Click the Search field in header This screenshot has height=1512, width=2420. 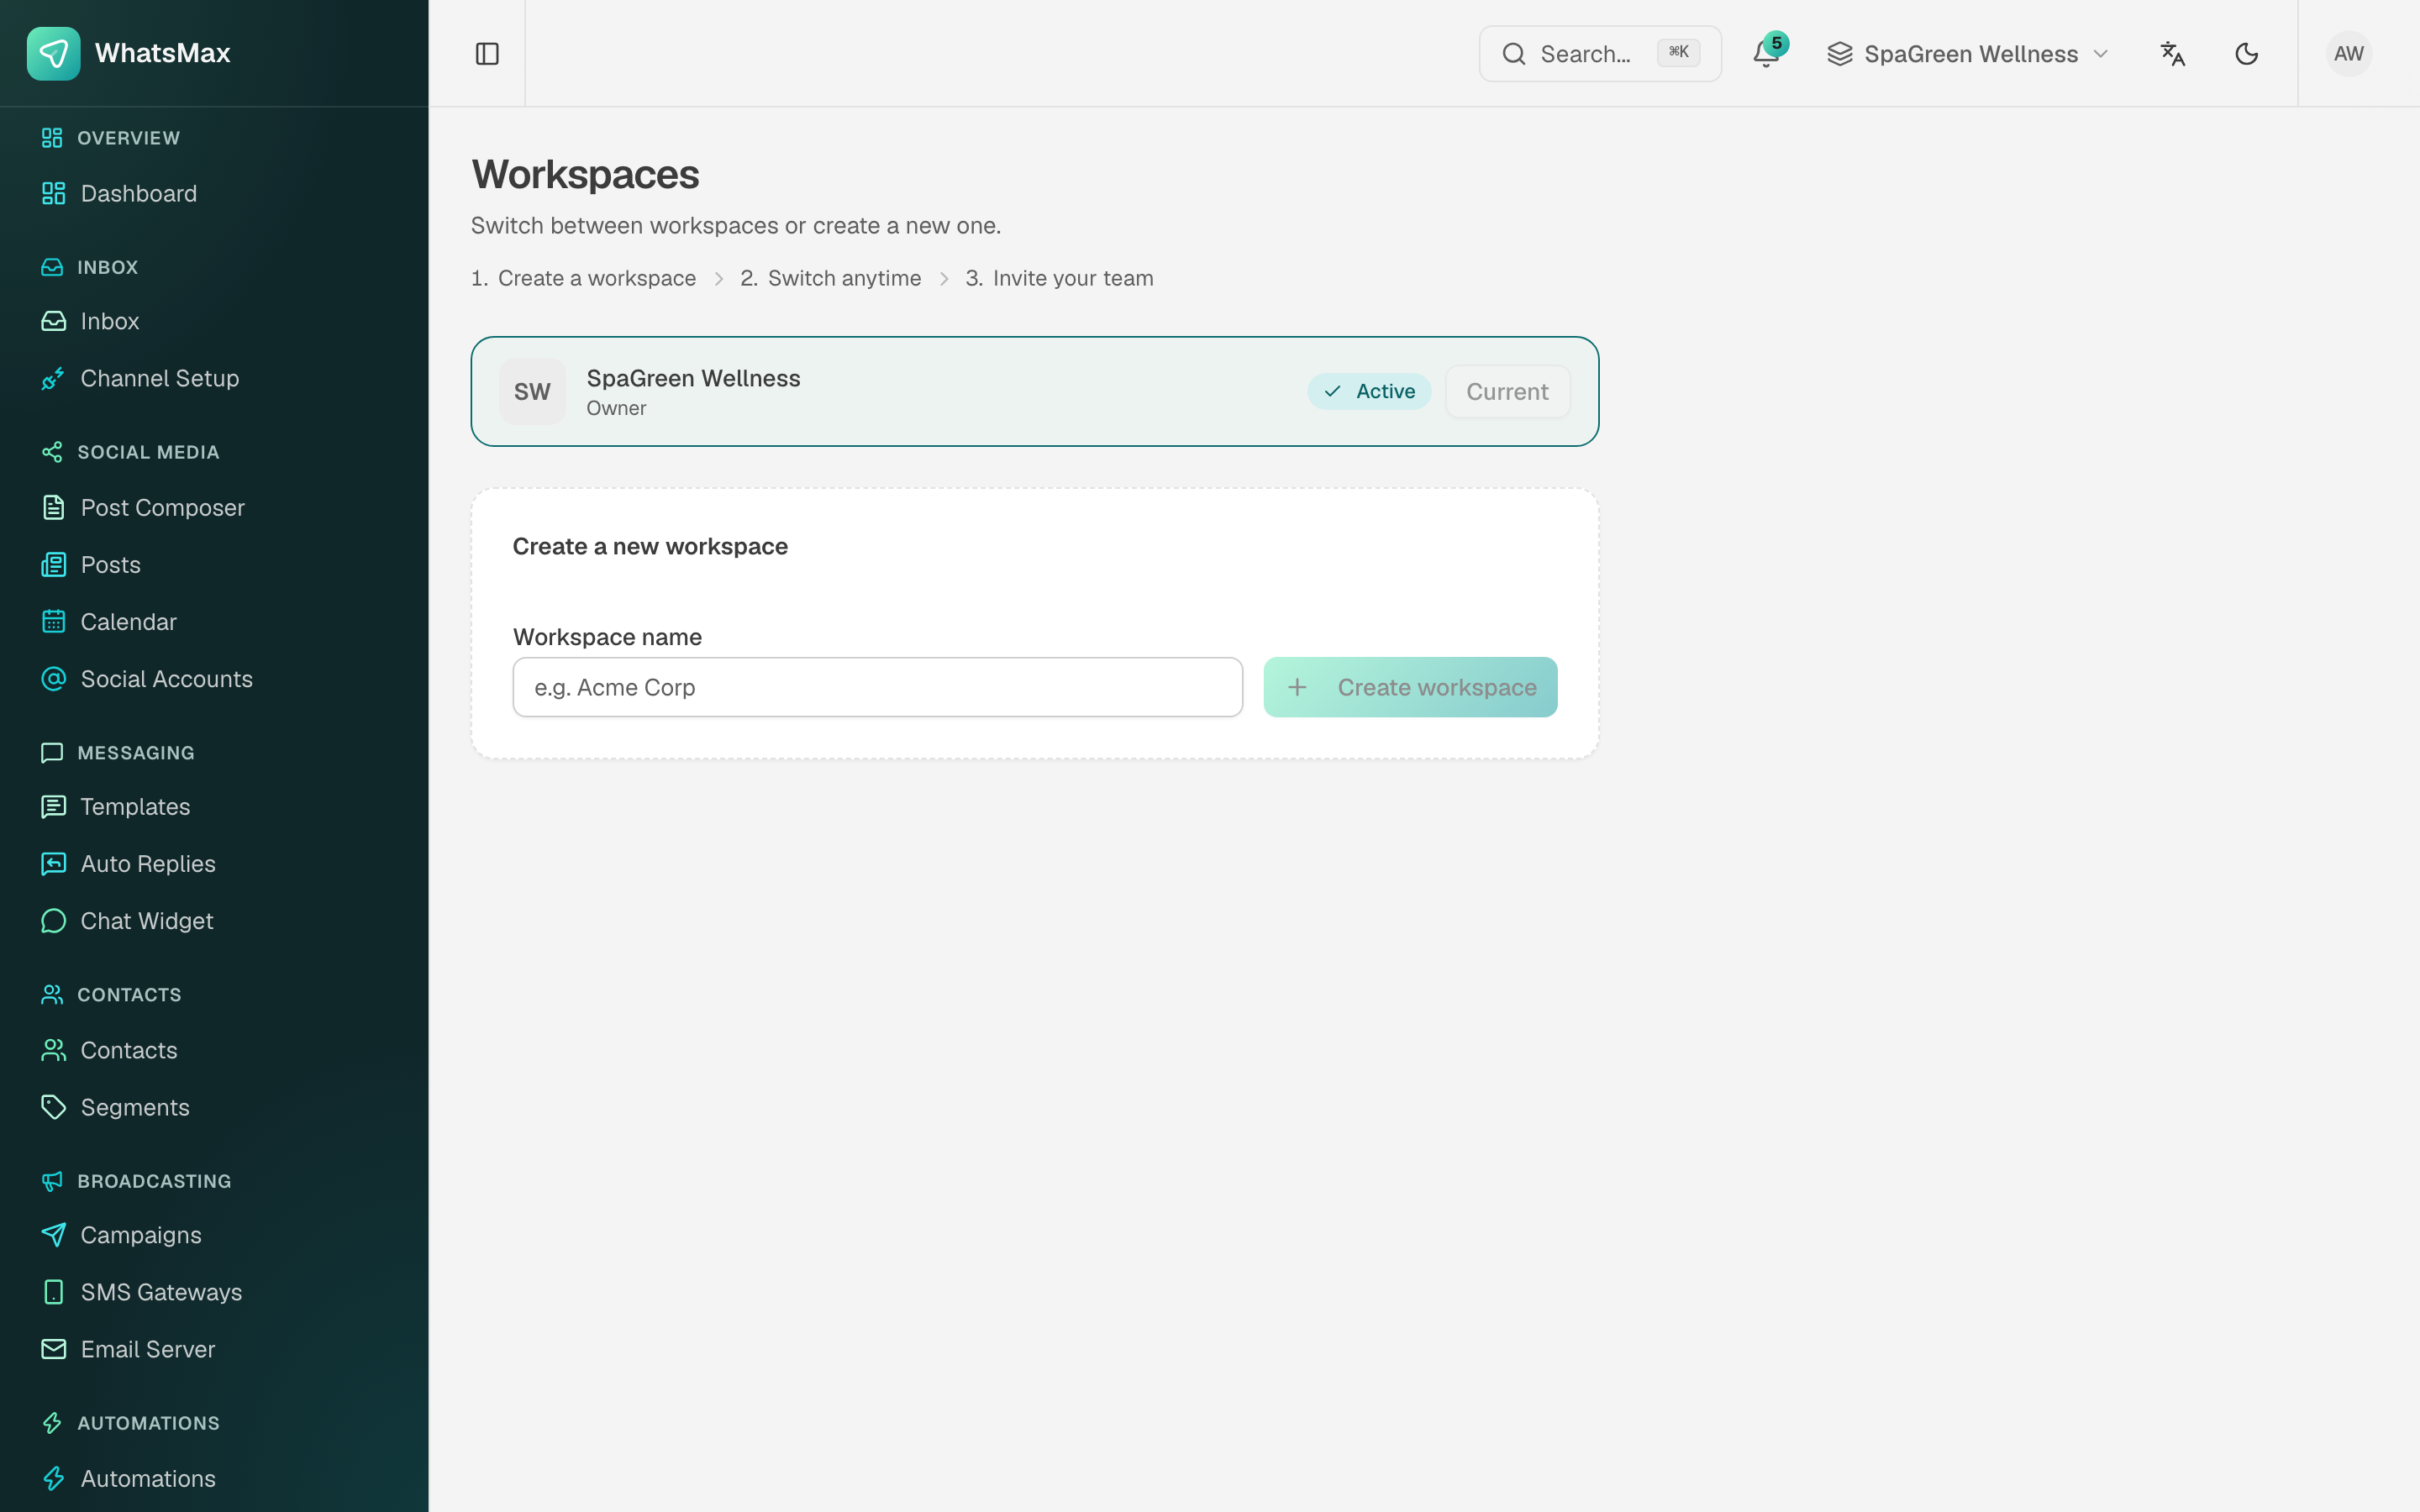[1600, 54]
